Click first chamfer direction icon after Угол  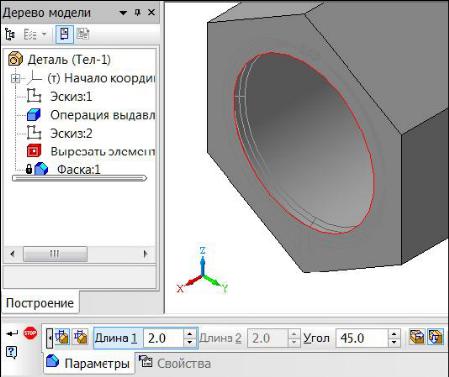[417, 337]
